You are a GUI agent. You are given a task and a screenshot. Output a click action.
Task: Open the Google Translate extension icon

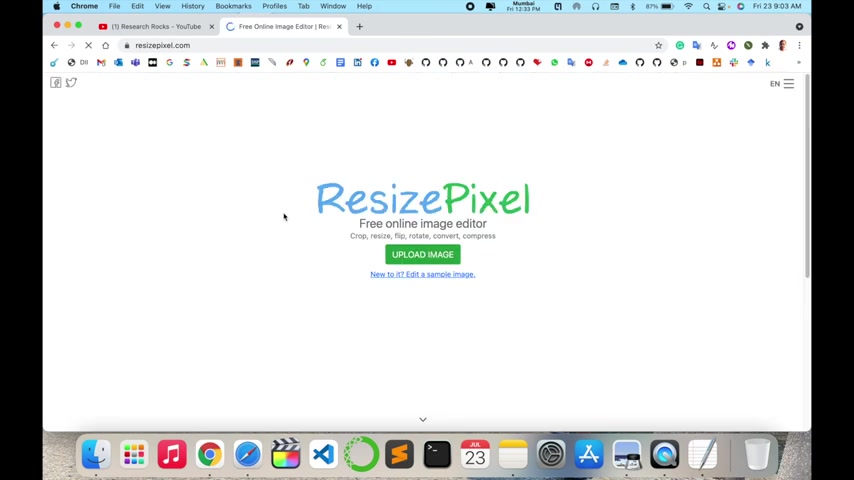(x=697, y=45)
